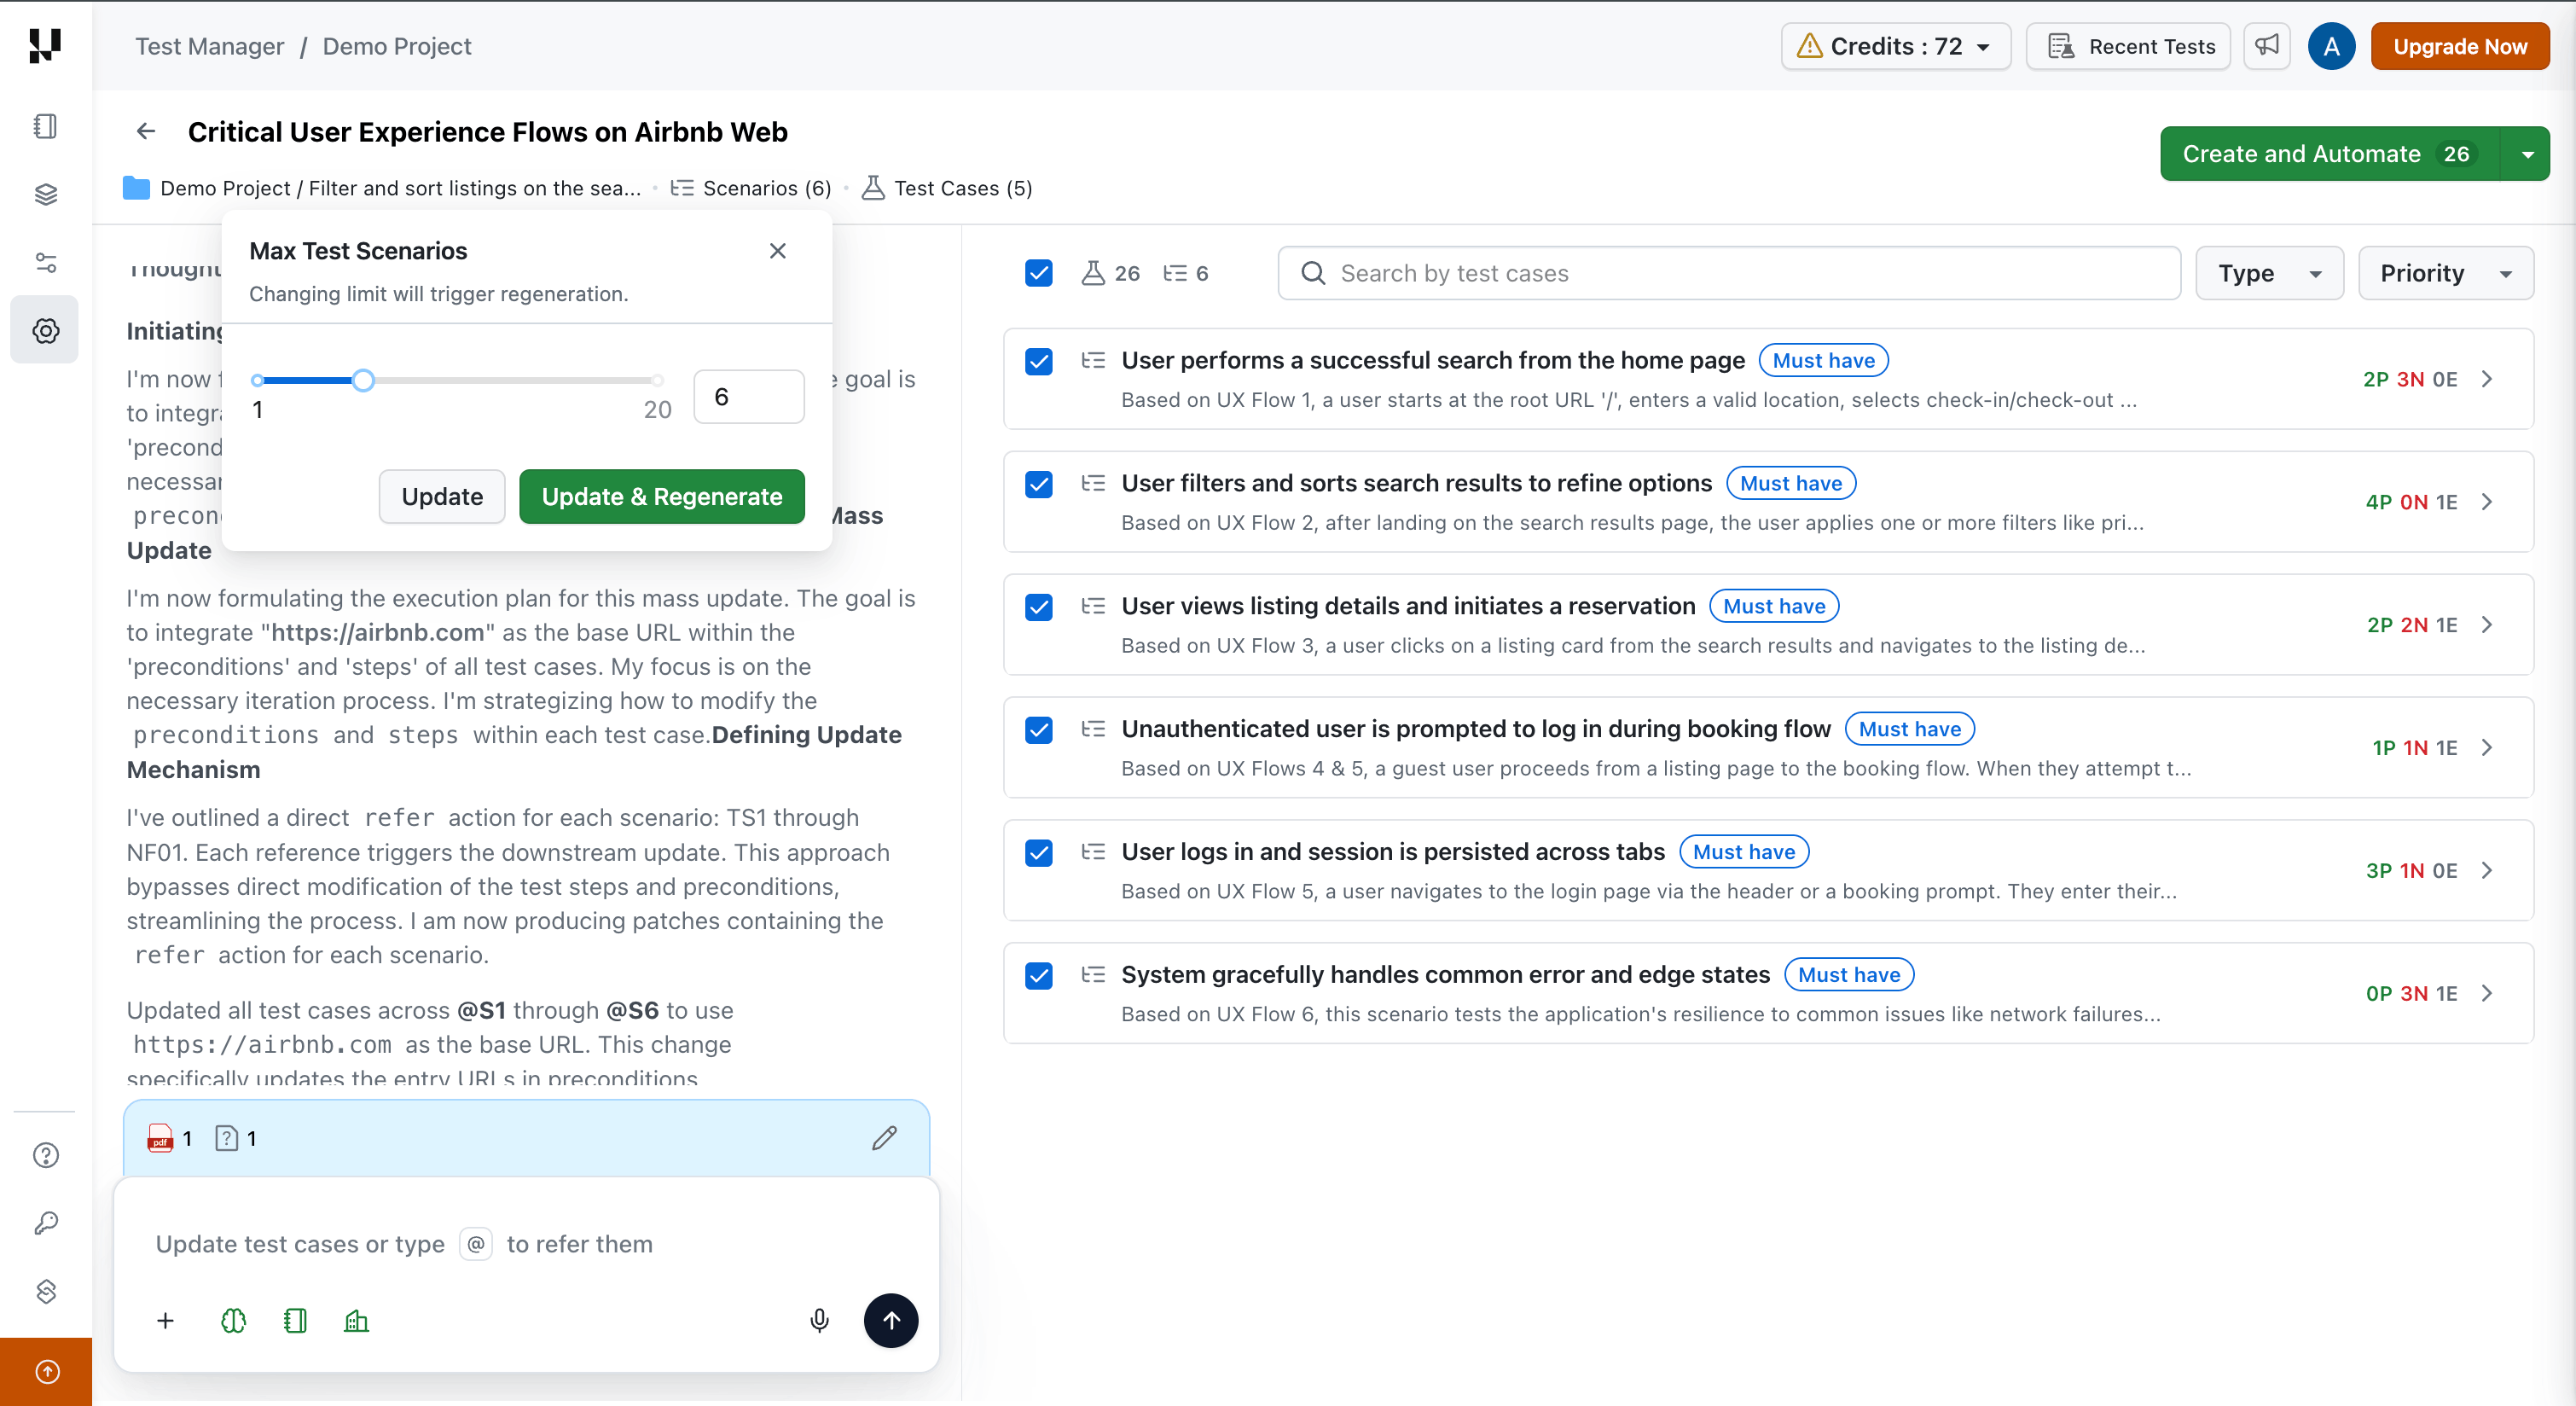Screen dimensions: 2576x1406
Task: Switch to the Scenarios (6) tab
Action: click(751, 188)
